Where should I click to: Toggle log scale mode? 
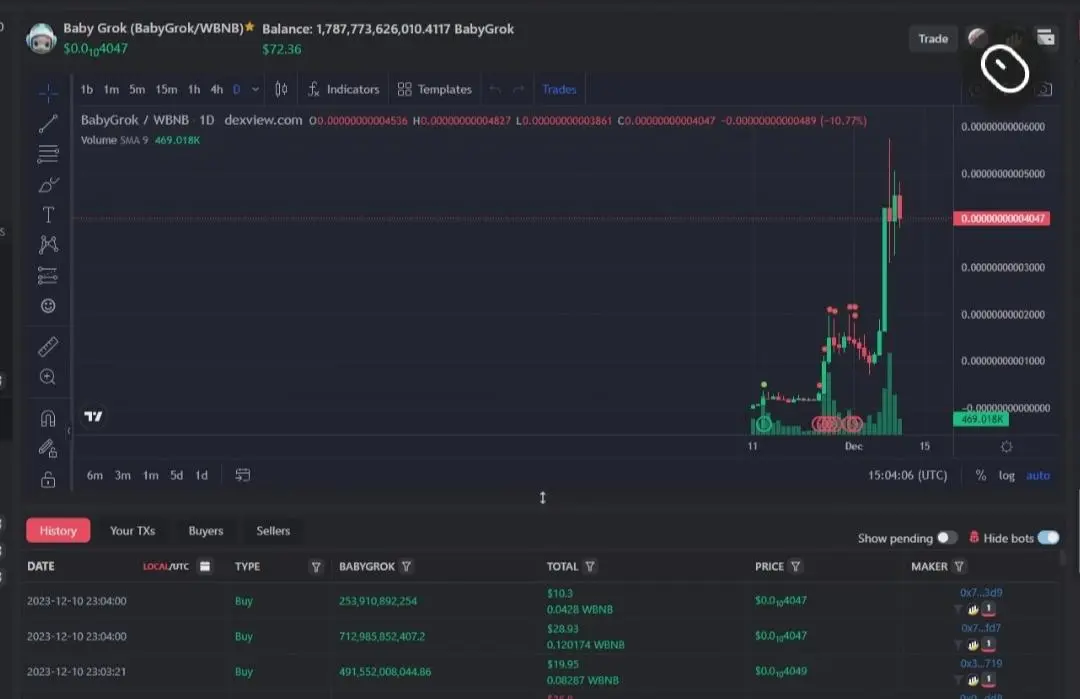(1007, 475)
